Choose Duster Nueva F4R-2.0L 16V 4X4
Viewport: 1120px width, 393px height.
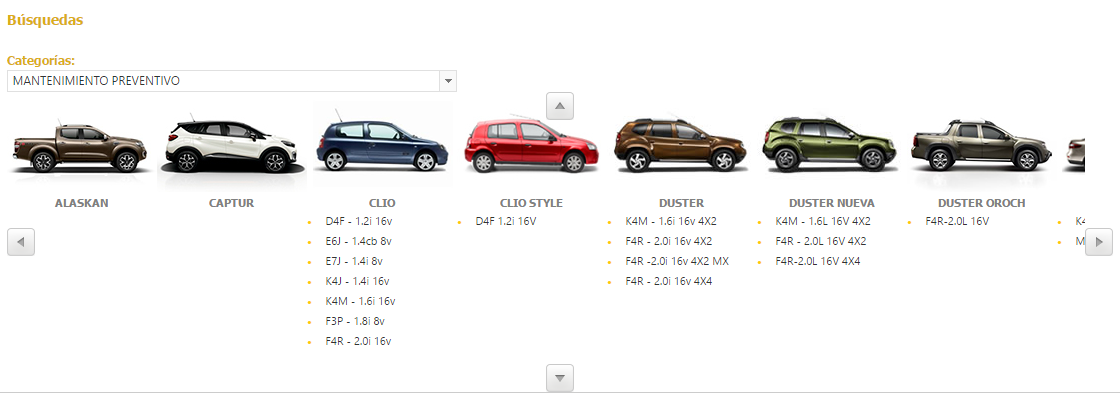(x=818, y=262)
